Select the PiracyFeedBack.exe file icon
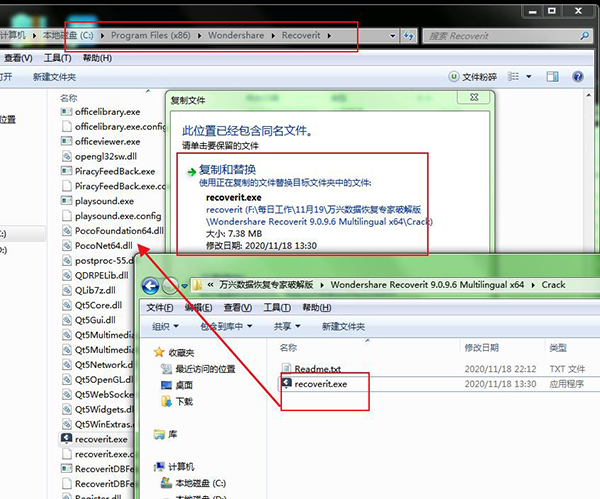The width and height of the screenshot is (600, 499). (x=67, y=171)
